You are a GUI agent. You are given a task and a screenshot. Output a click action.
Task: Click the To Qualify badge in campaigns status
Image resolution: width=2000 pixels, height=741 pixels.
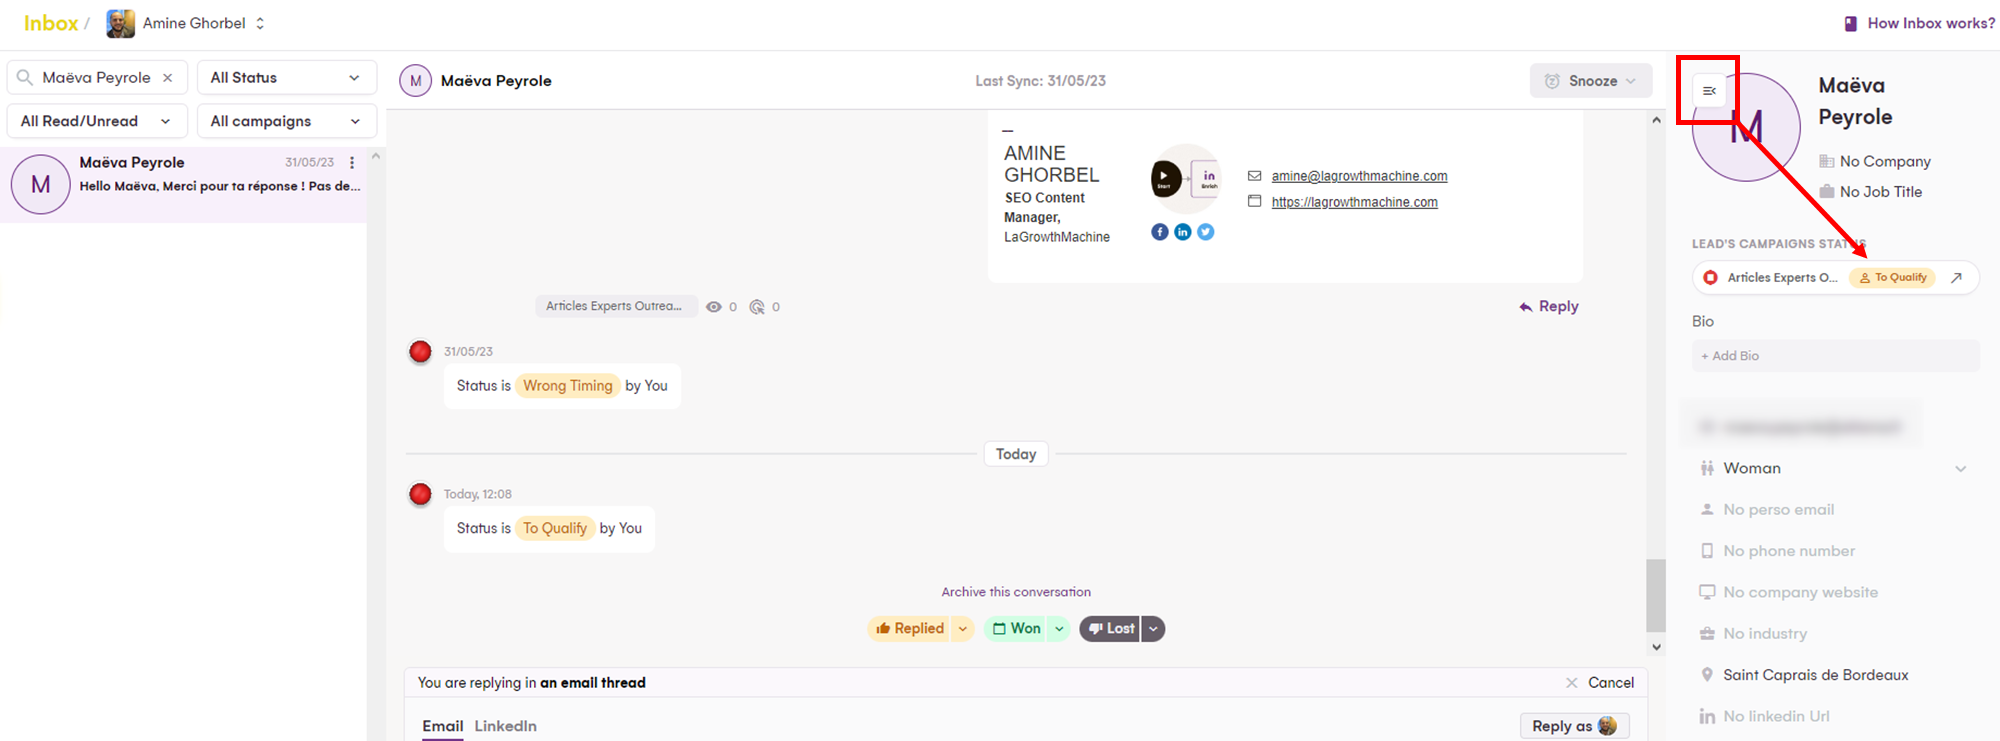1893,278
